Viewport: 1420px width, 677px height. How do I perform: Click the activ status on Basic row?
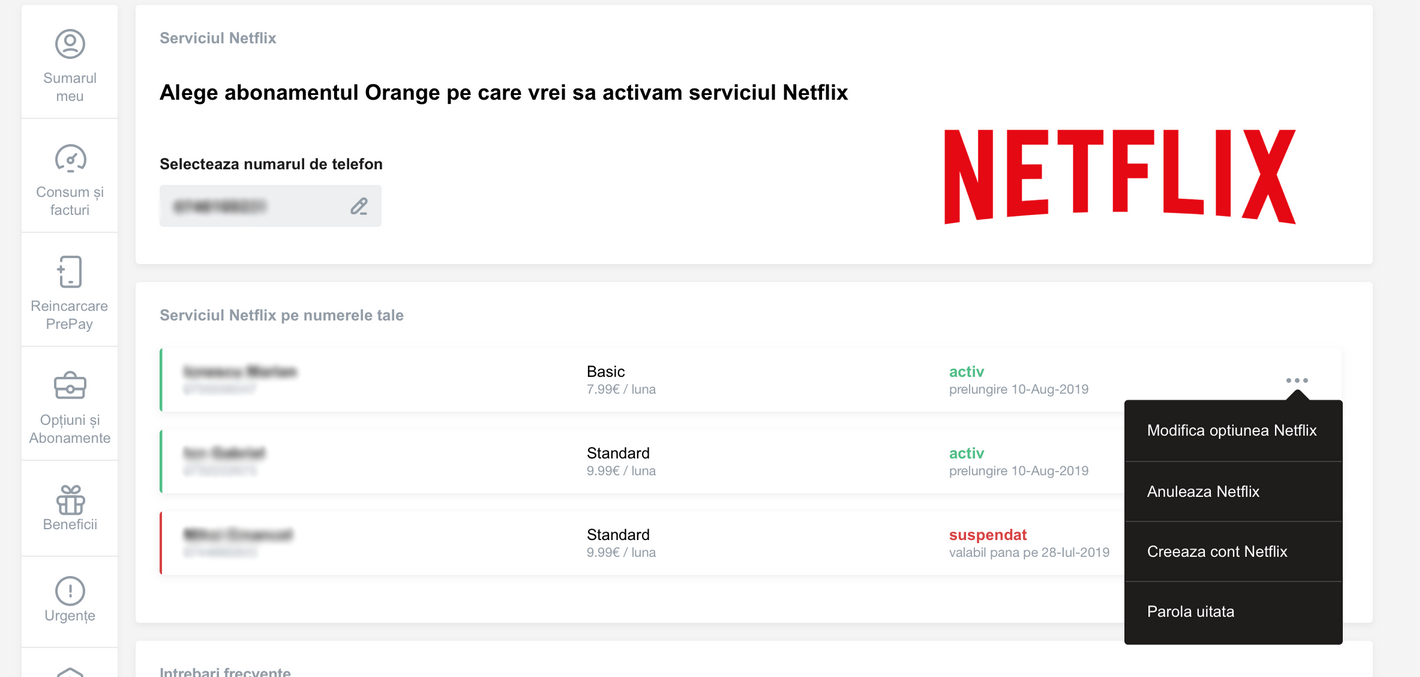[x=967, y=372]
